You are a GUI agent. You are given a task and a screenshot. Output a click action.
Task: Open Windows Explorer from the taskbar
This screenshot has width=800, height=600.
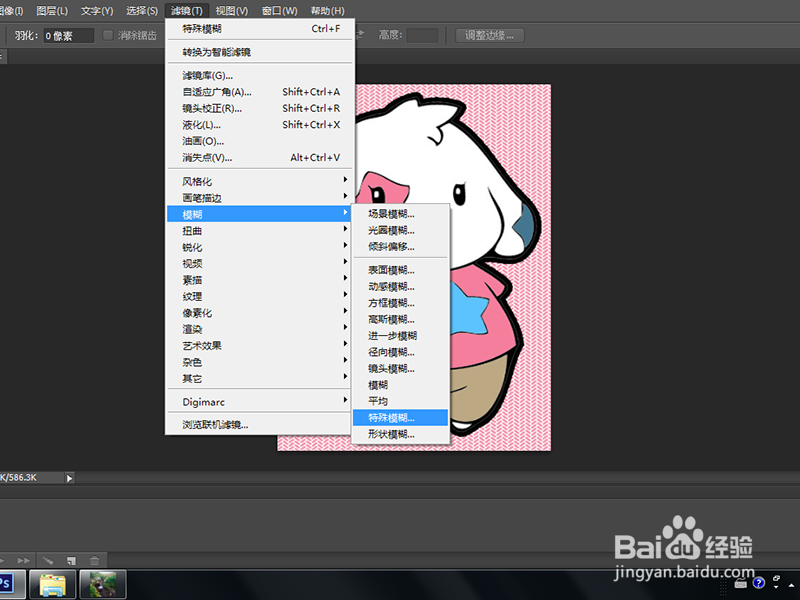(x=53, y=585)
